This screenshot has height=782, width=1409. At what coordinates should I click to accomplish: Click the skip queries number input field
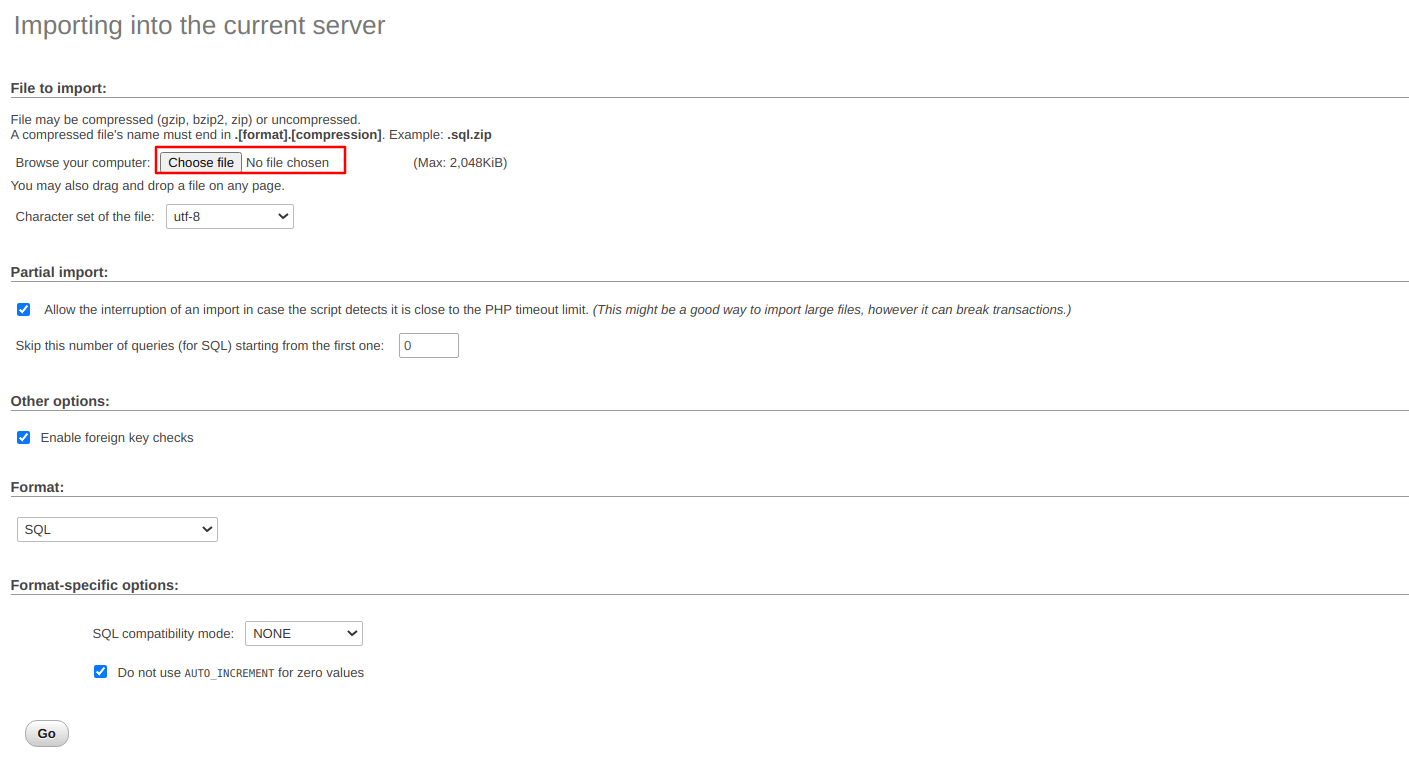coord(428,346)
